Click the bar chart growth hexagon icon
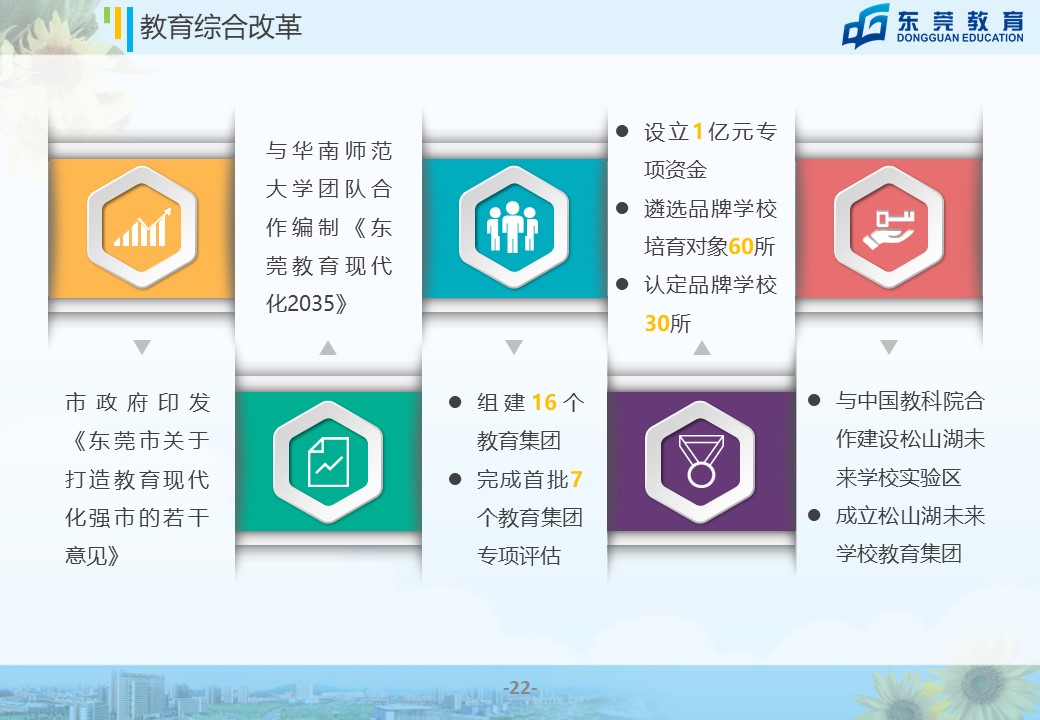Image resolution: width=1040 pixels, height=720 pixels. 142,227
